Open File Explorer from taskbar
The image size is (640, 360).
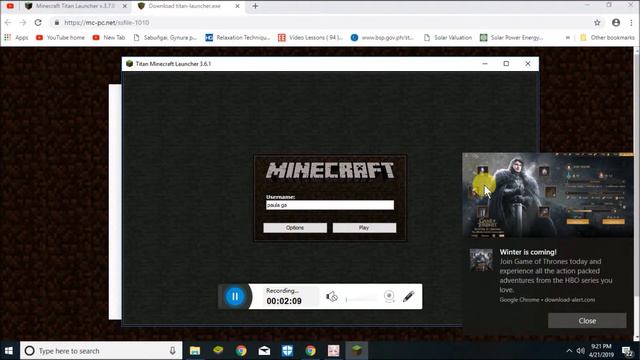(195, 351)
